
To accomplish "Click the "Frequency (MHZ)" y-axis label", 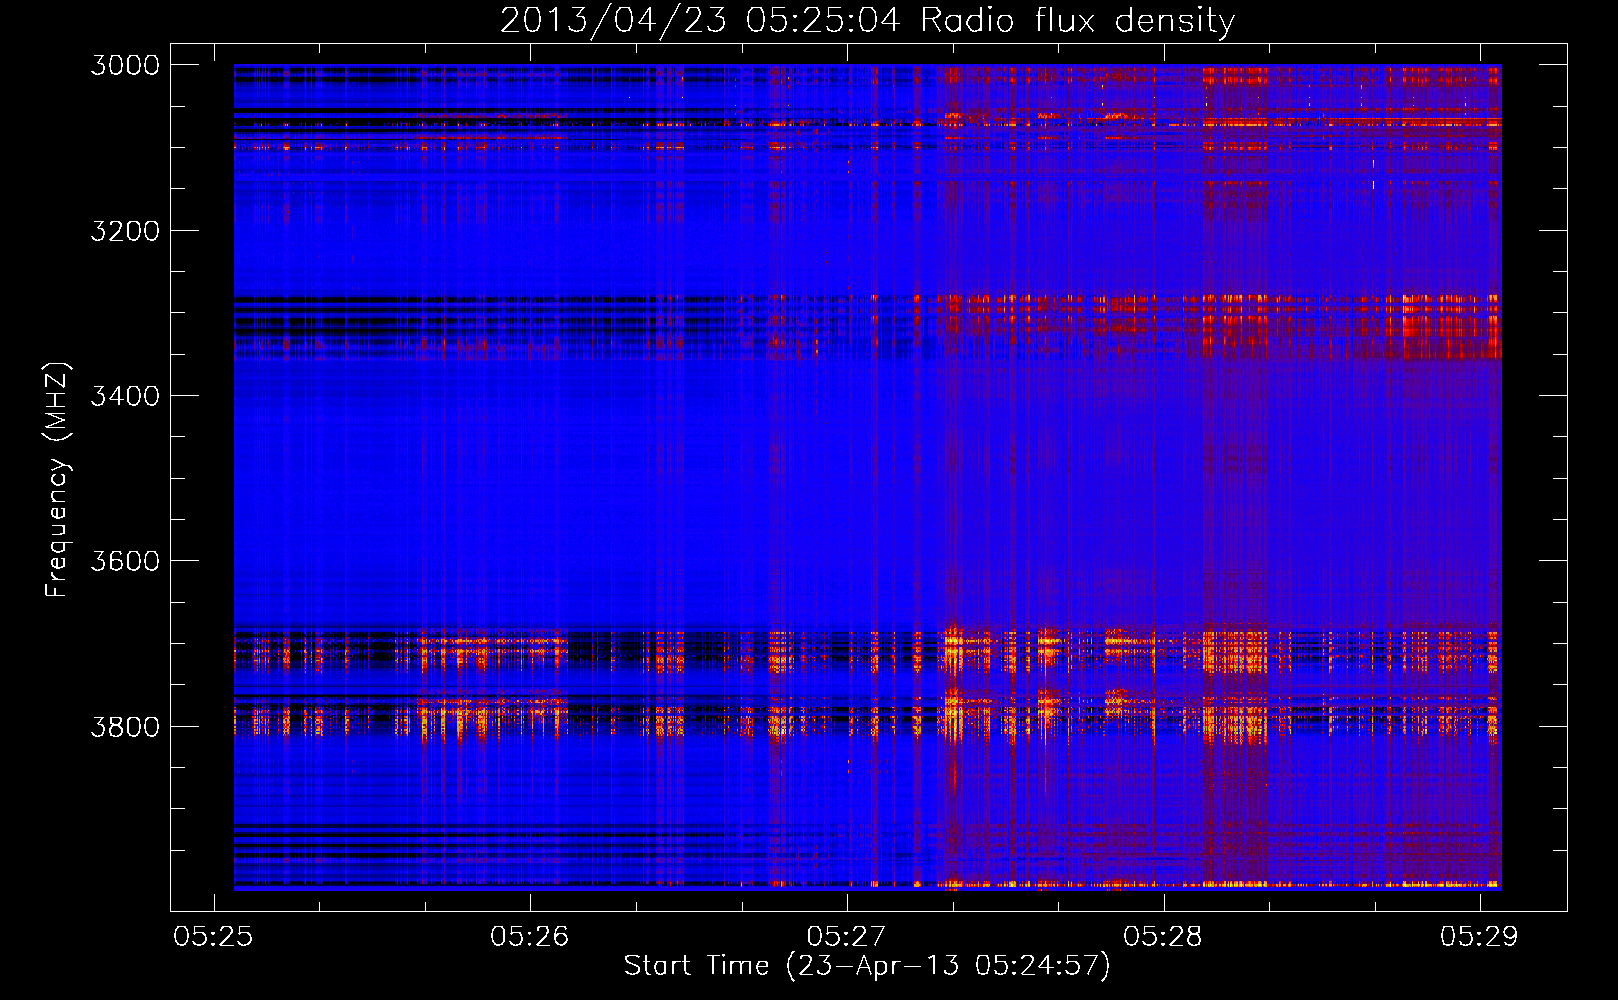I will 58,480.
